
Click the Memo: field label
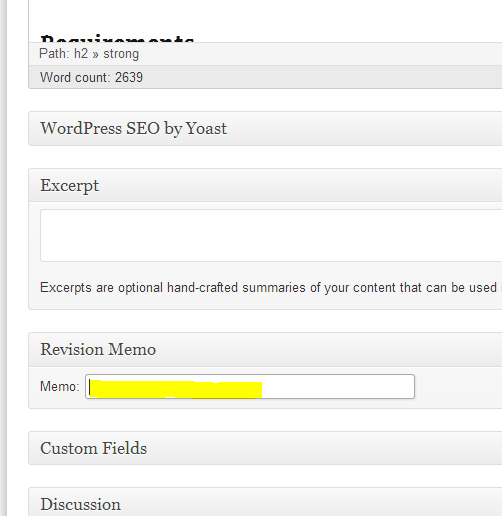tap(60, 387)
